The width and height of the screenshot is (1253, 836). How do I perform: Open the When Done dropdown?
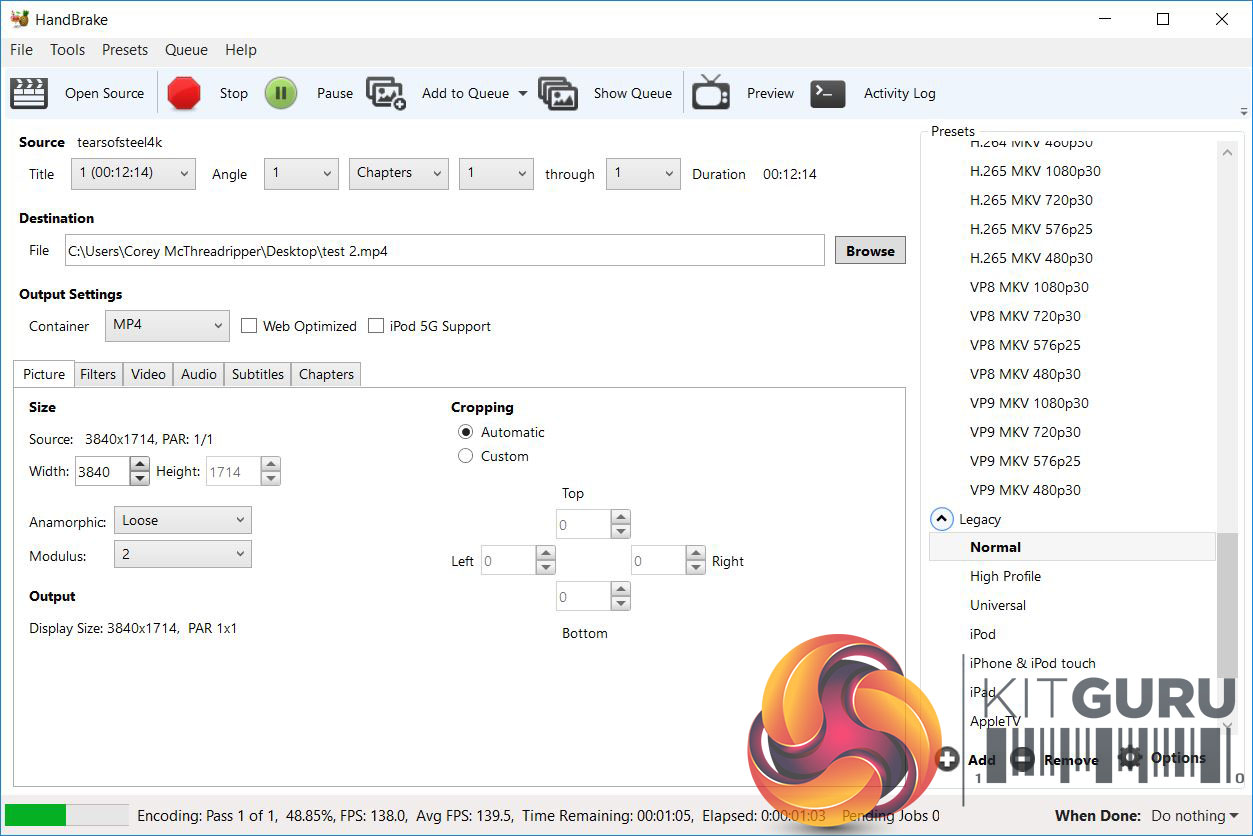pyautogui.click(x=1194, y=816)
